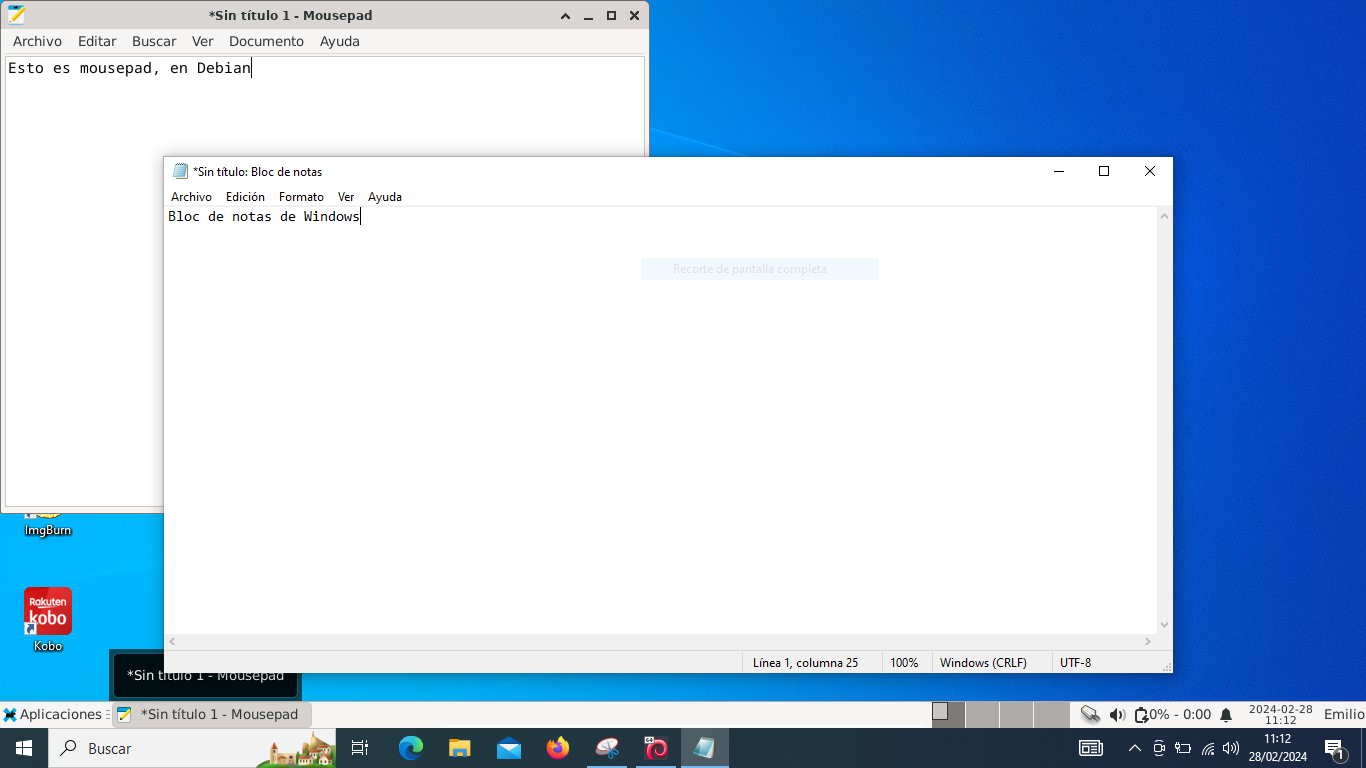Show hidden Windows tray icons

1134,748
